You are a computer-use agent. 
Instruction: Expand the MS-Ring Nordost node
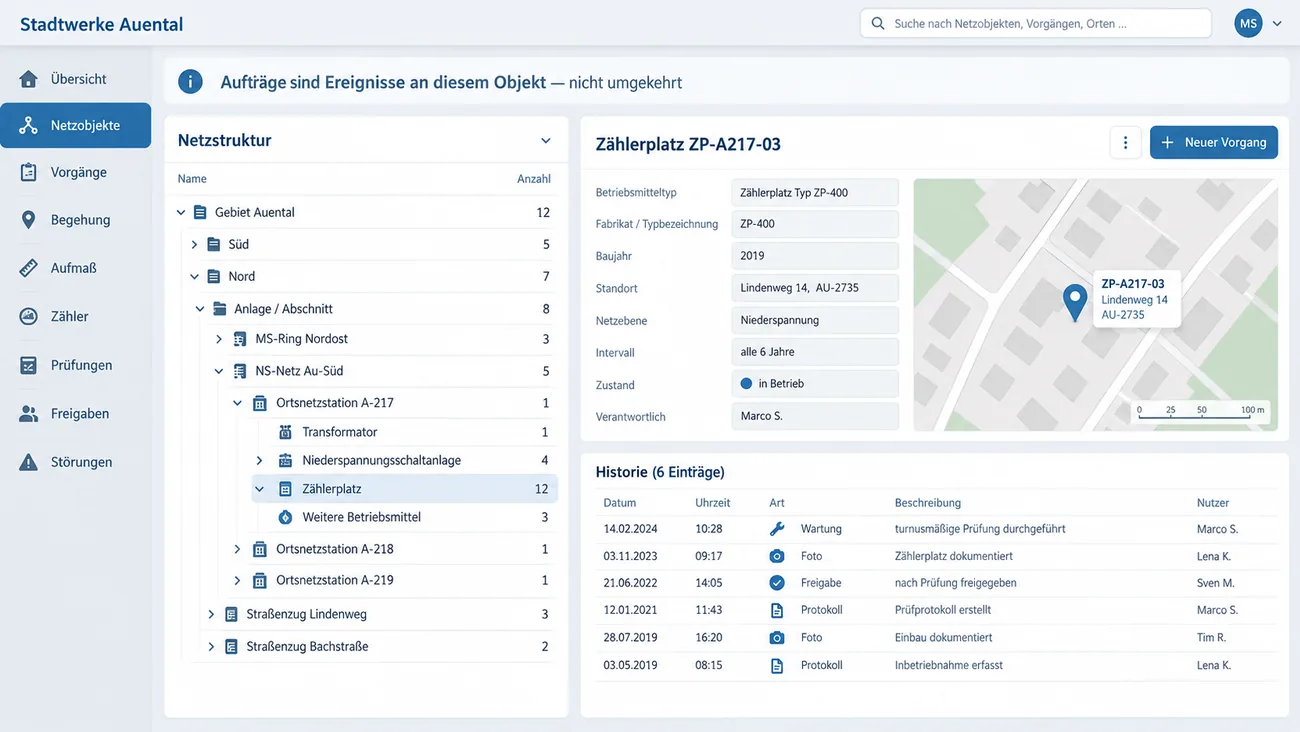(219, 339)
